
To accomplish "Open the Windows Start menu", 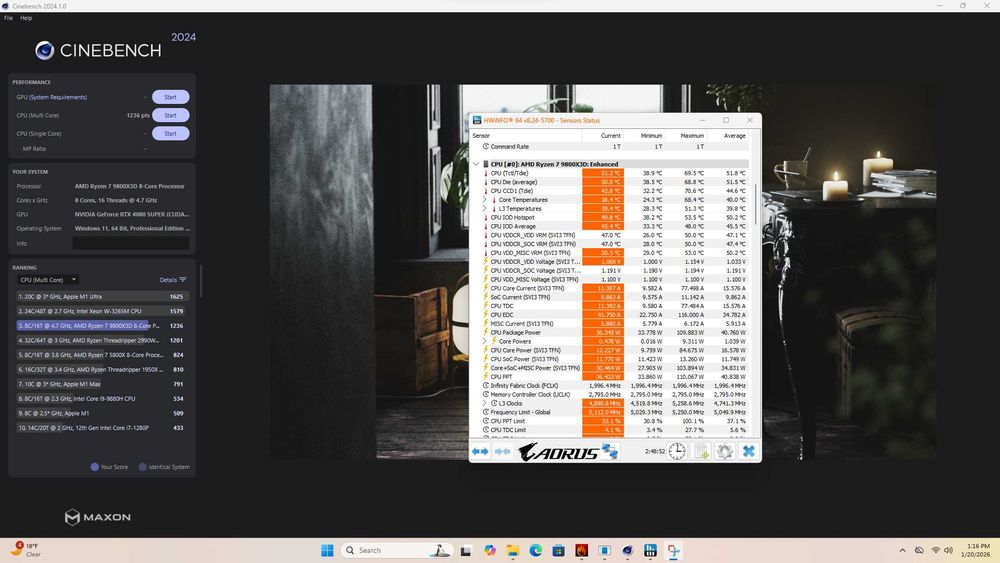I will click(327, 550).
